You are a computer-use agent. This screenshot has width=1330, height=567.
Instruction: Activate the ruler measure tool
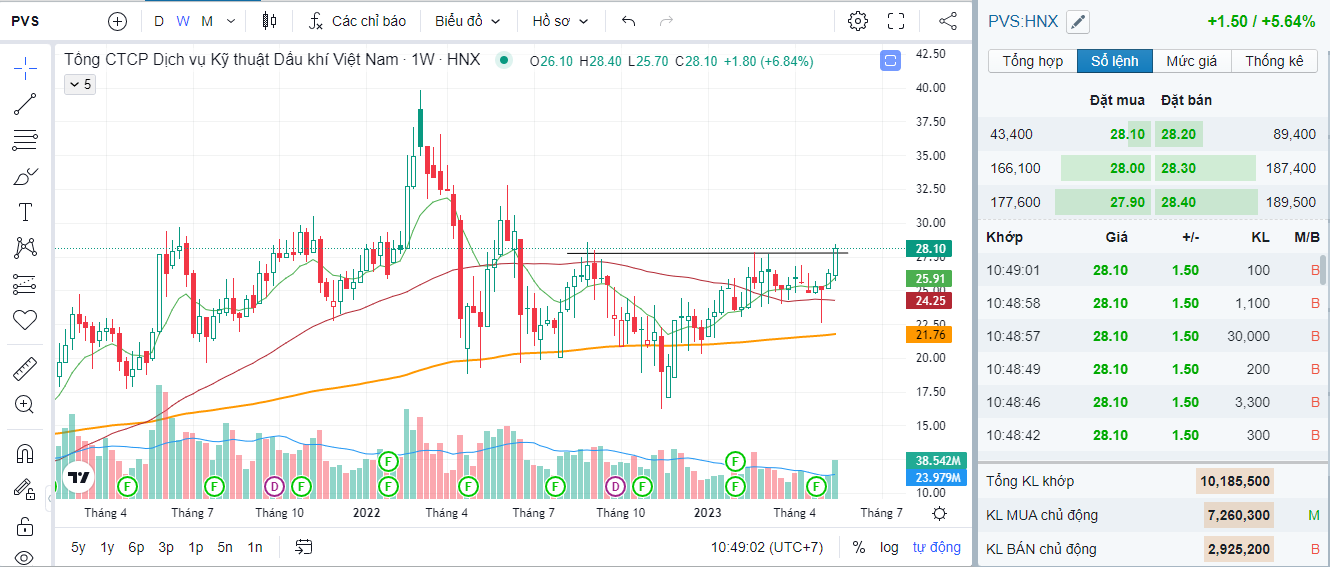pyautogui.click(x=25, y=370)
